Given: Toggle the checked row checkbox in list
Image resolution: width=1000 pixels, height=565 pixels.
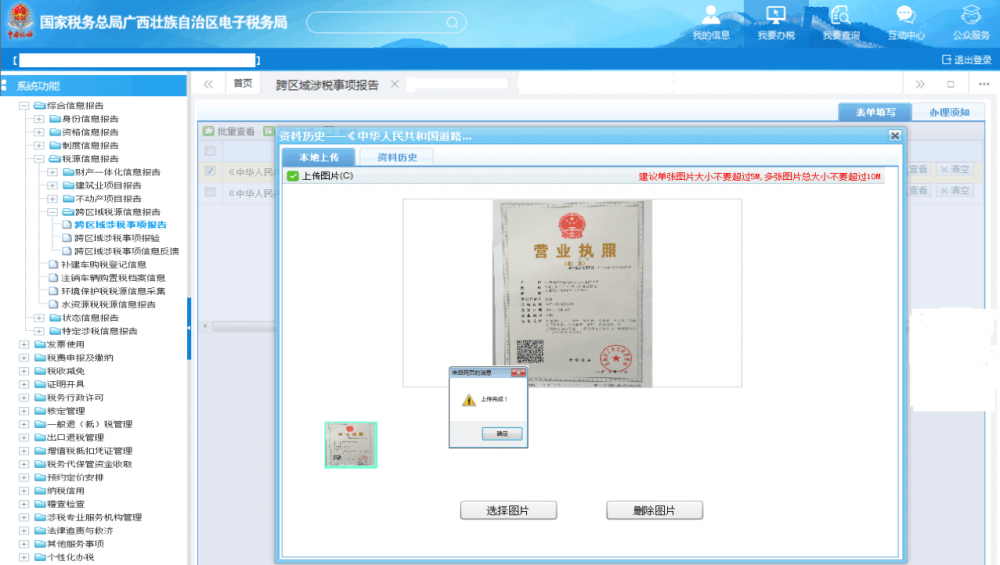Looking at the screenshot, I should tap(210, 171).
